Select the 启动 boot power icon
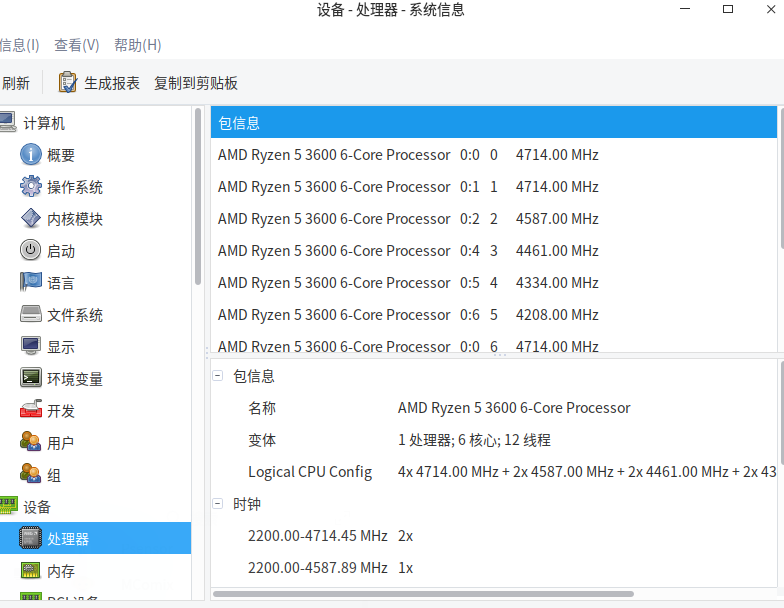 [x=31, y=251]
